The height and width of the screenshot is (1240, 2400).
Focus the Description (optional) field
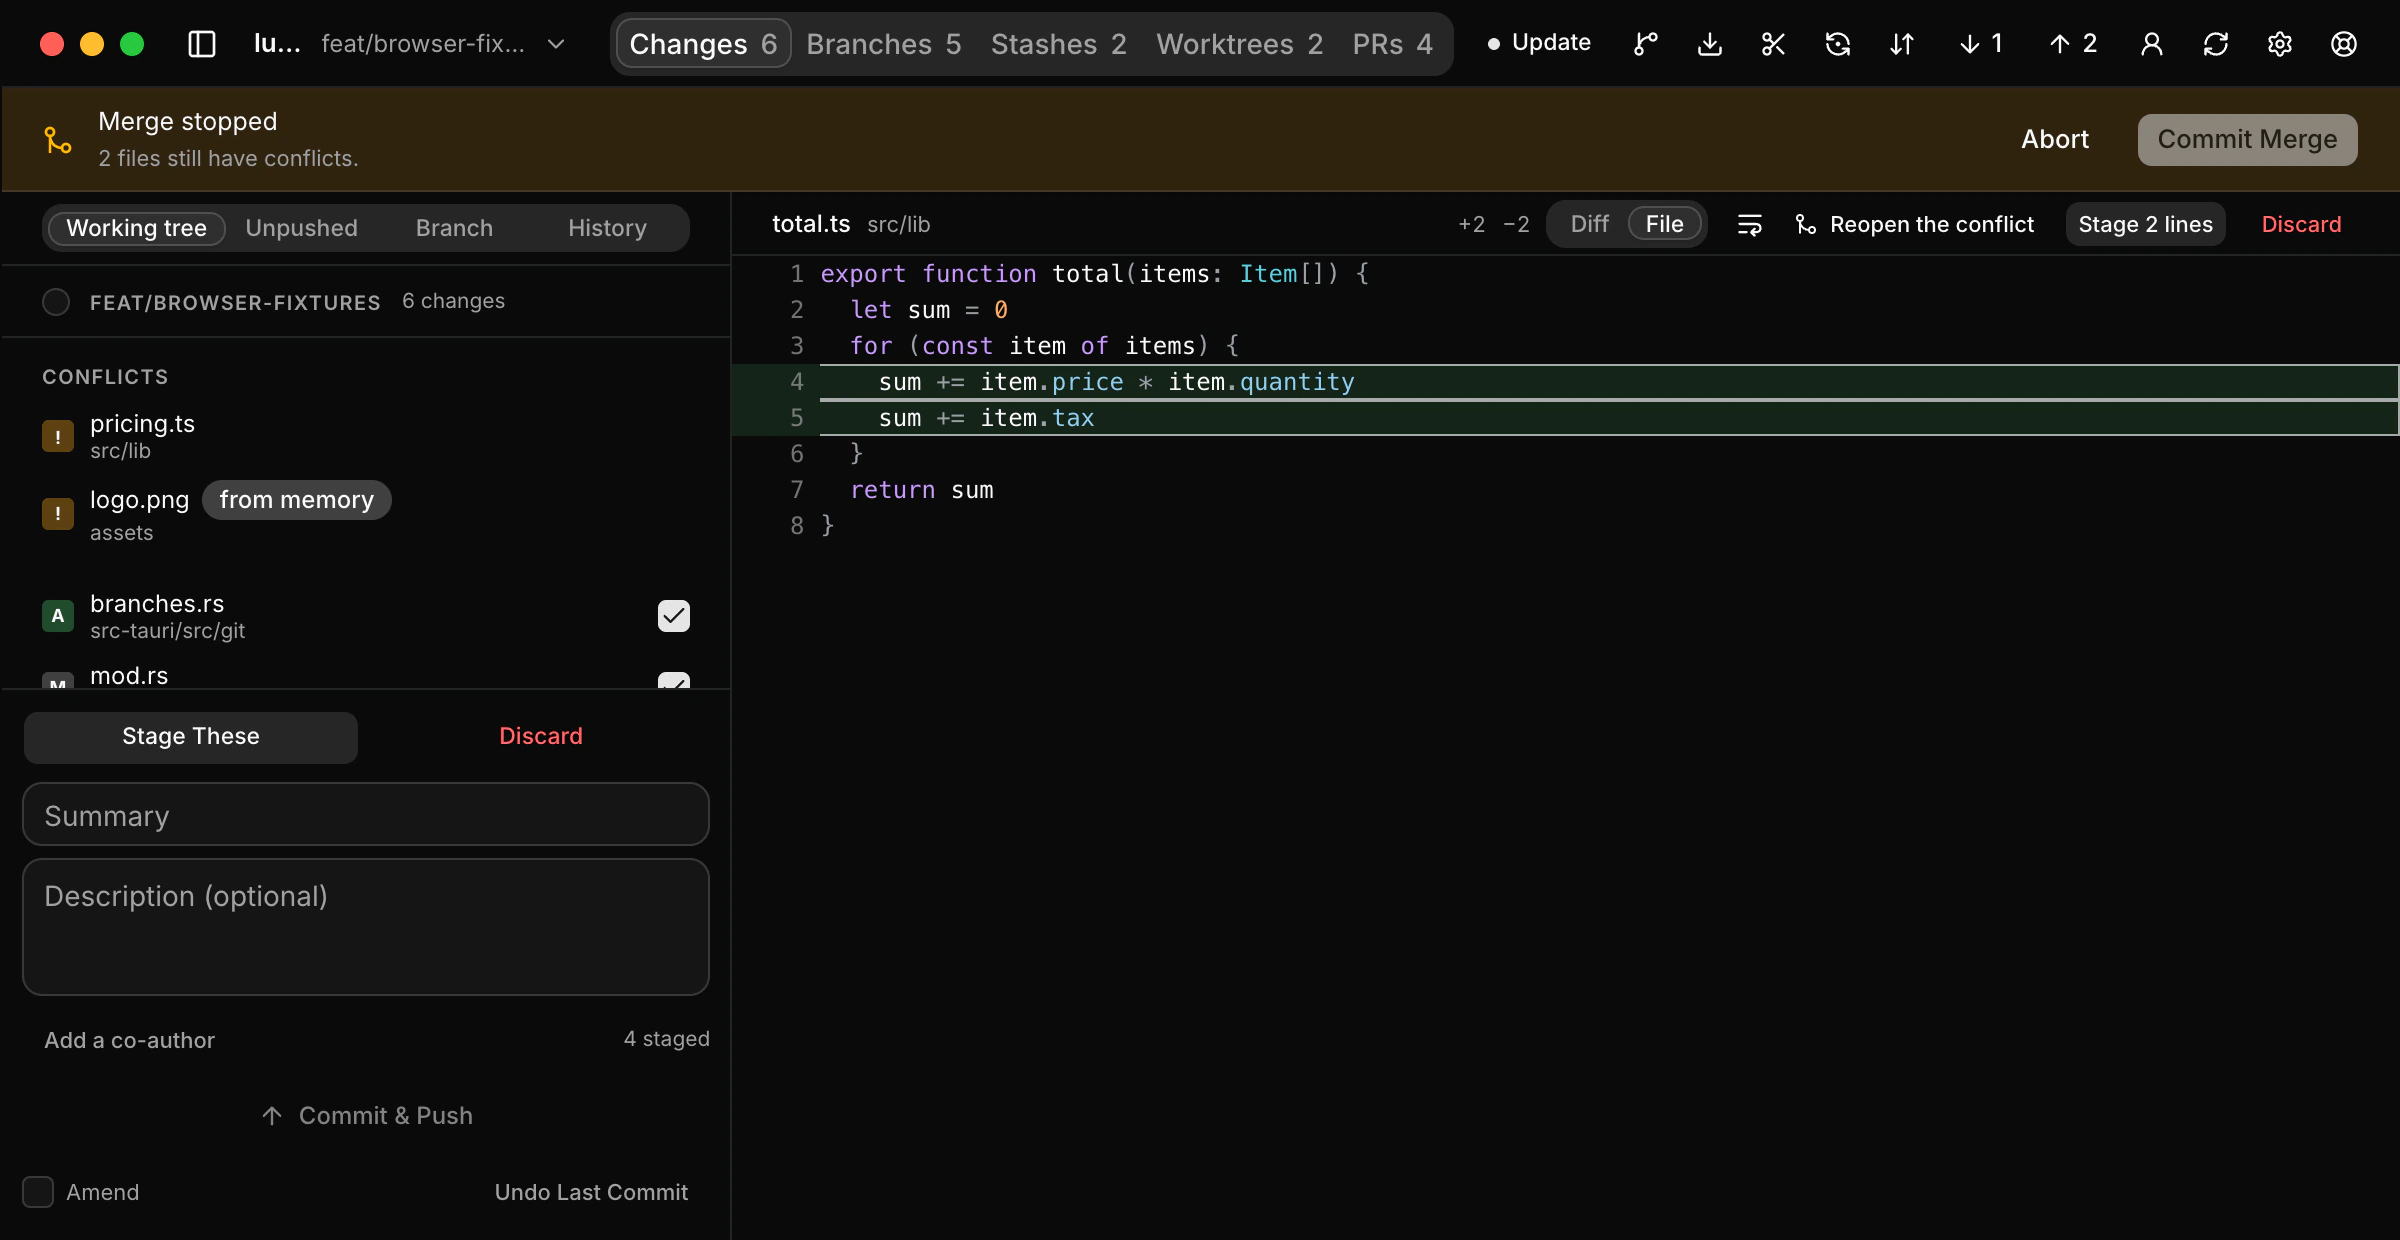[366, 927]
